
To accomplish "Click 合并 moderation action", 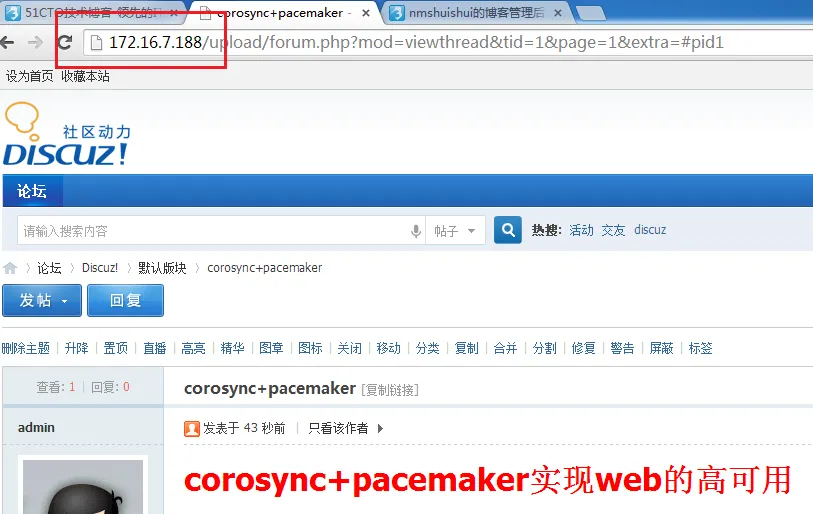I will pyautogui.click(x=506, y=348).
